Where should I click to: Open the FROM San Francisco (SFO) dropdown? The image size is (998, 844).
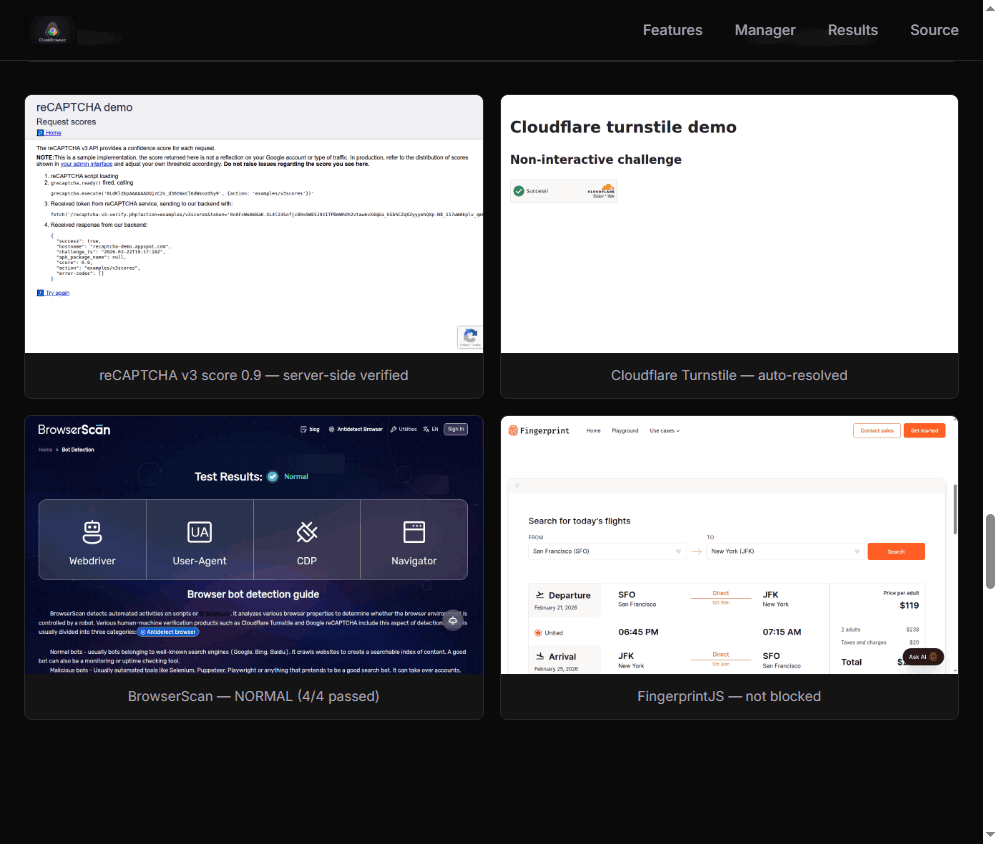(x=607, y=551)
